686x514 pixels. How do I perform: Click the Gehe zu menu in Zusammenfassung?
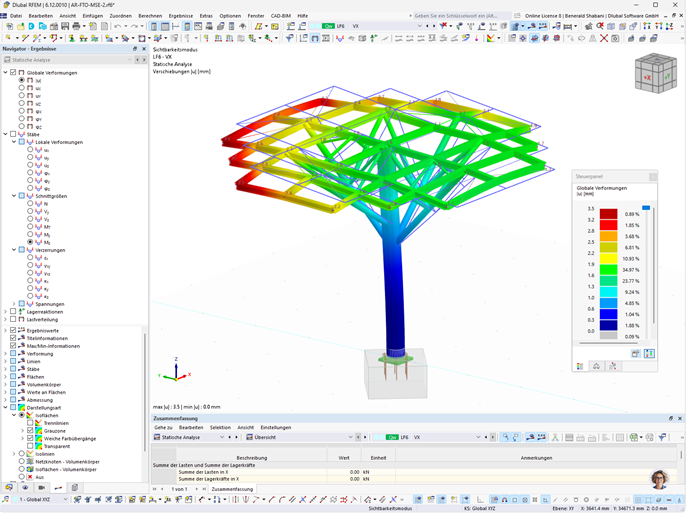(163, 427)
